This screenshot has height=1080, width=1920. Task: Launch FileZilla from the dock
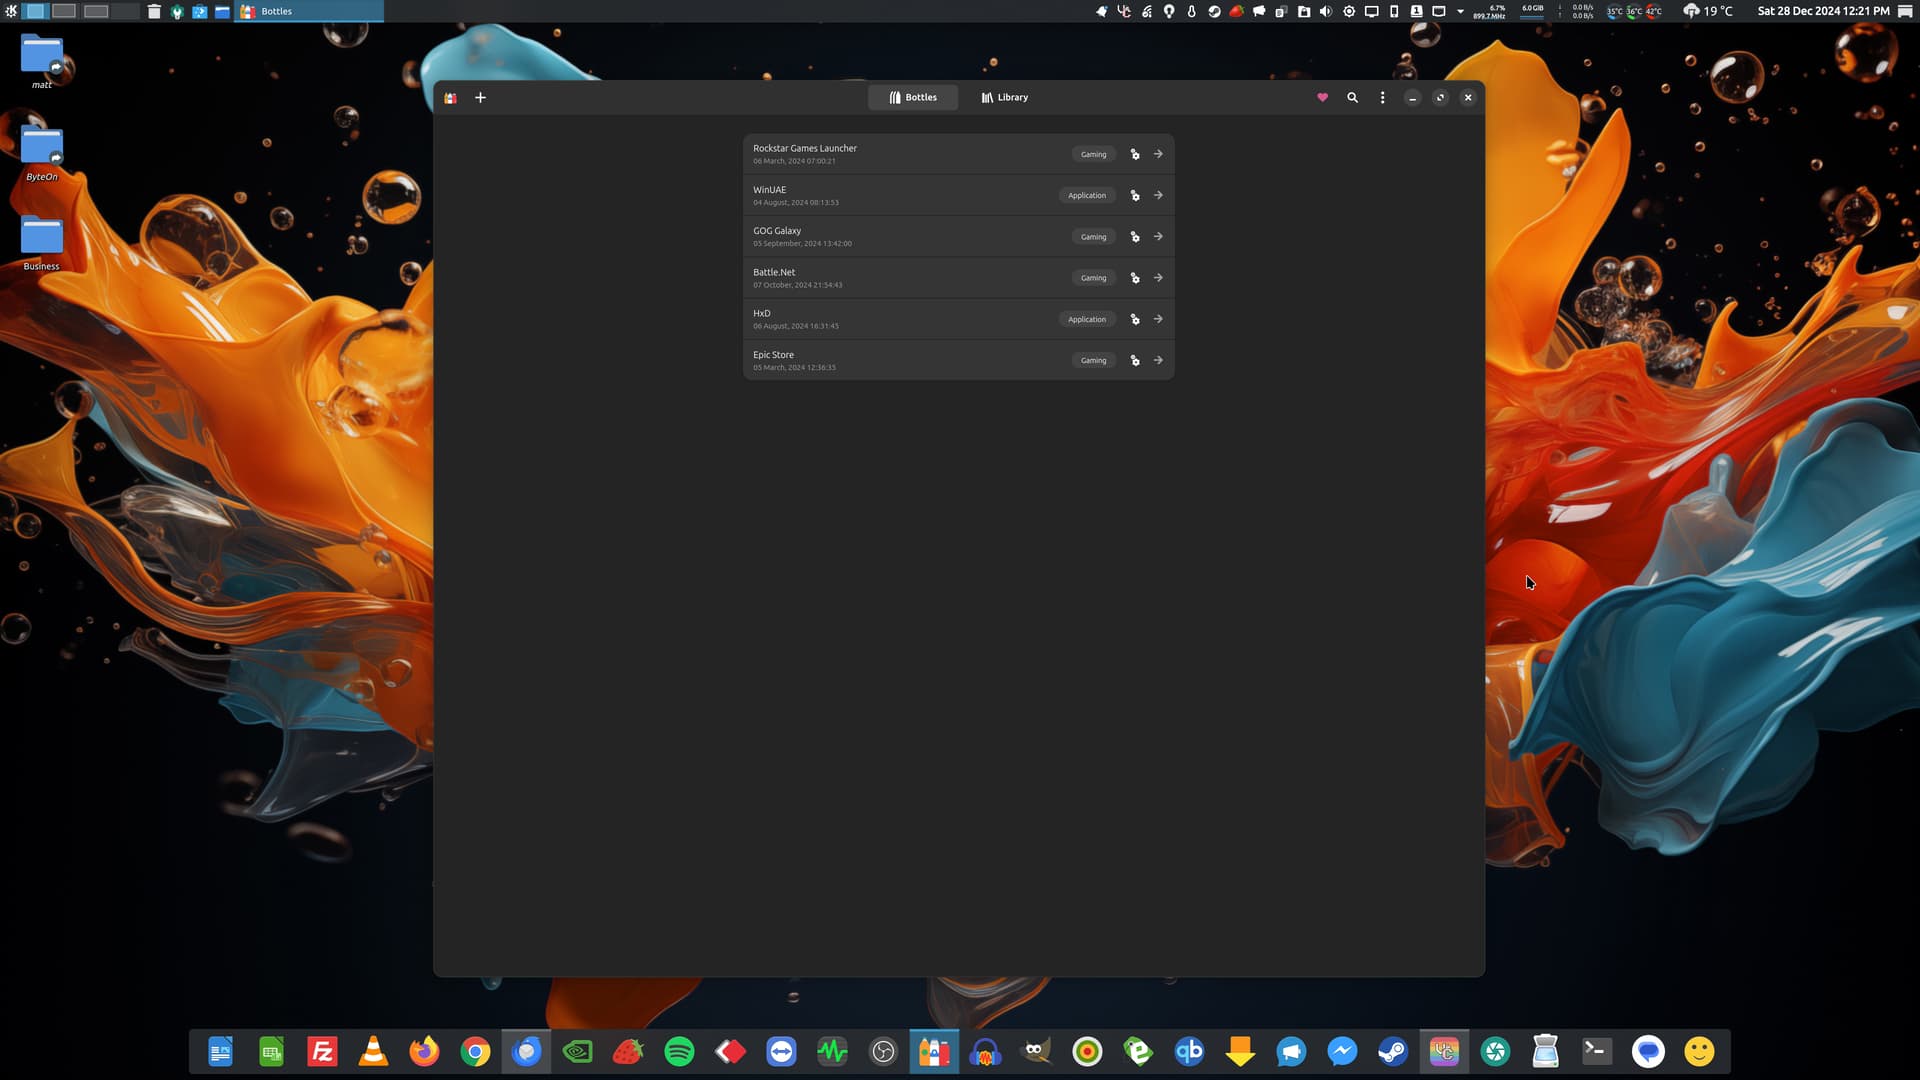(x=322, y=1051)
